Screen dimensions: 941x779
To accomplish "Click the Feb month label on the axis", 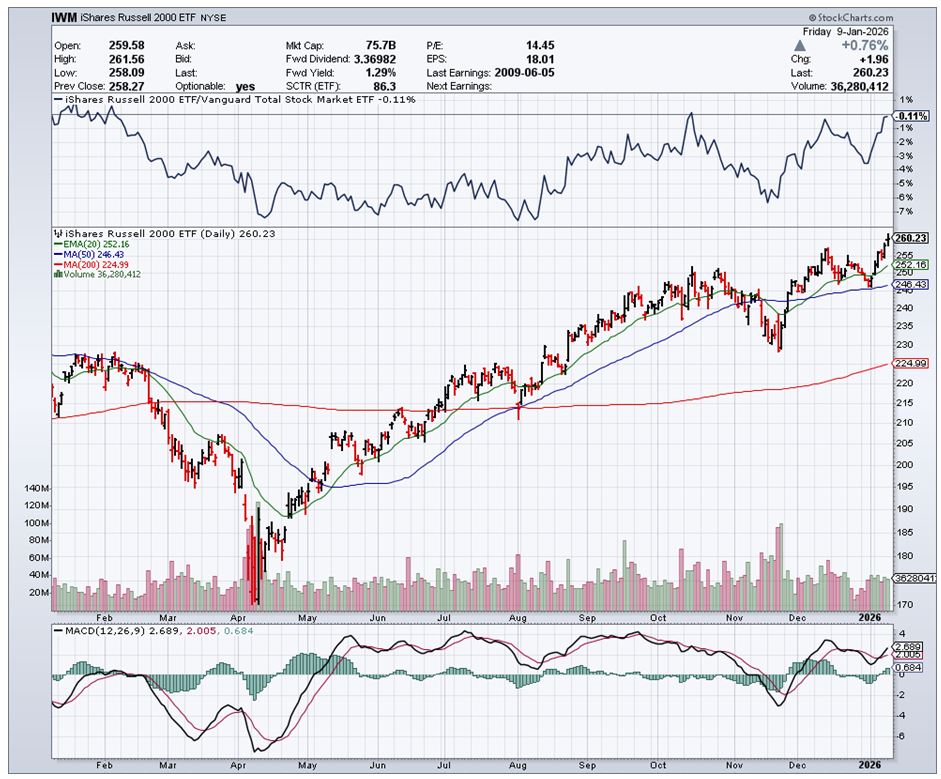I will [103, 617].
